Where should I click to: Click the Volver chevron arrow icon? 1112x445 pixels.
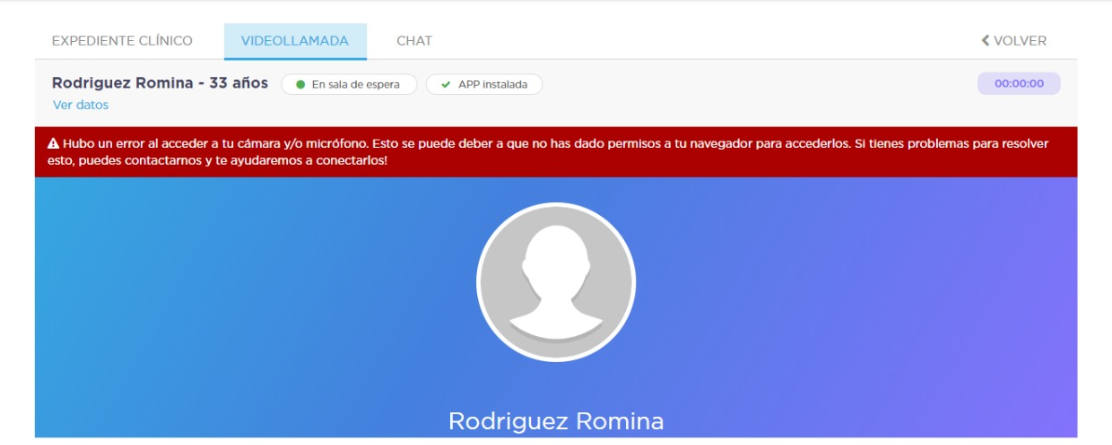[x=985, y=41]
